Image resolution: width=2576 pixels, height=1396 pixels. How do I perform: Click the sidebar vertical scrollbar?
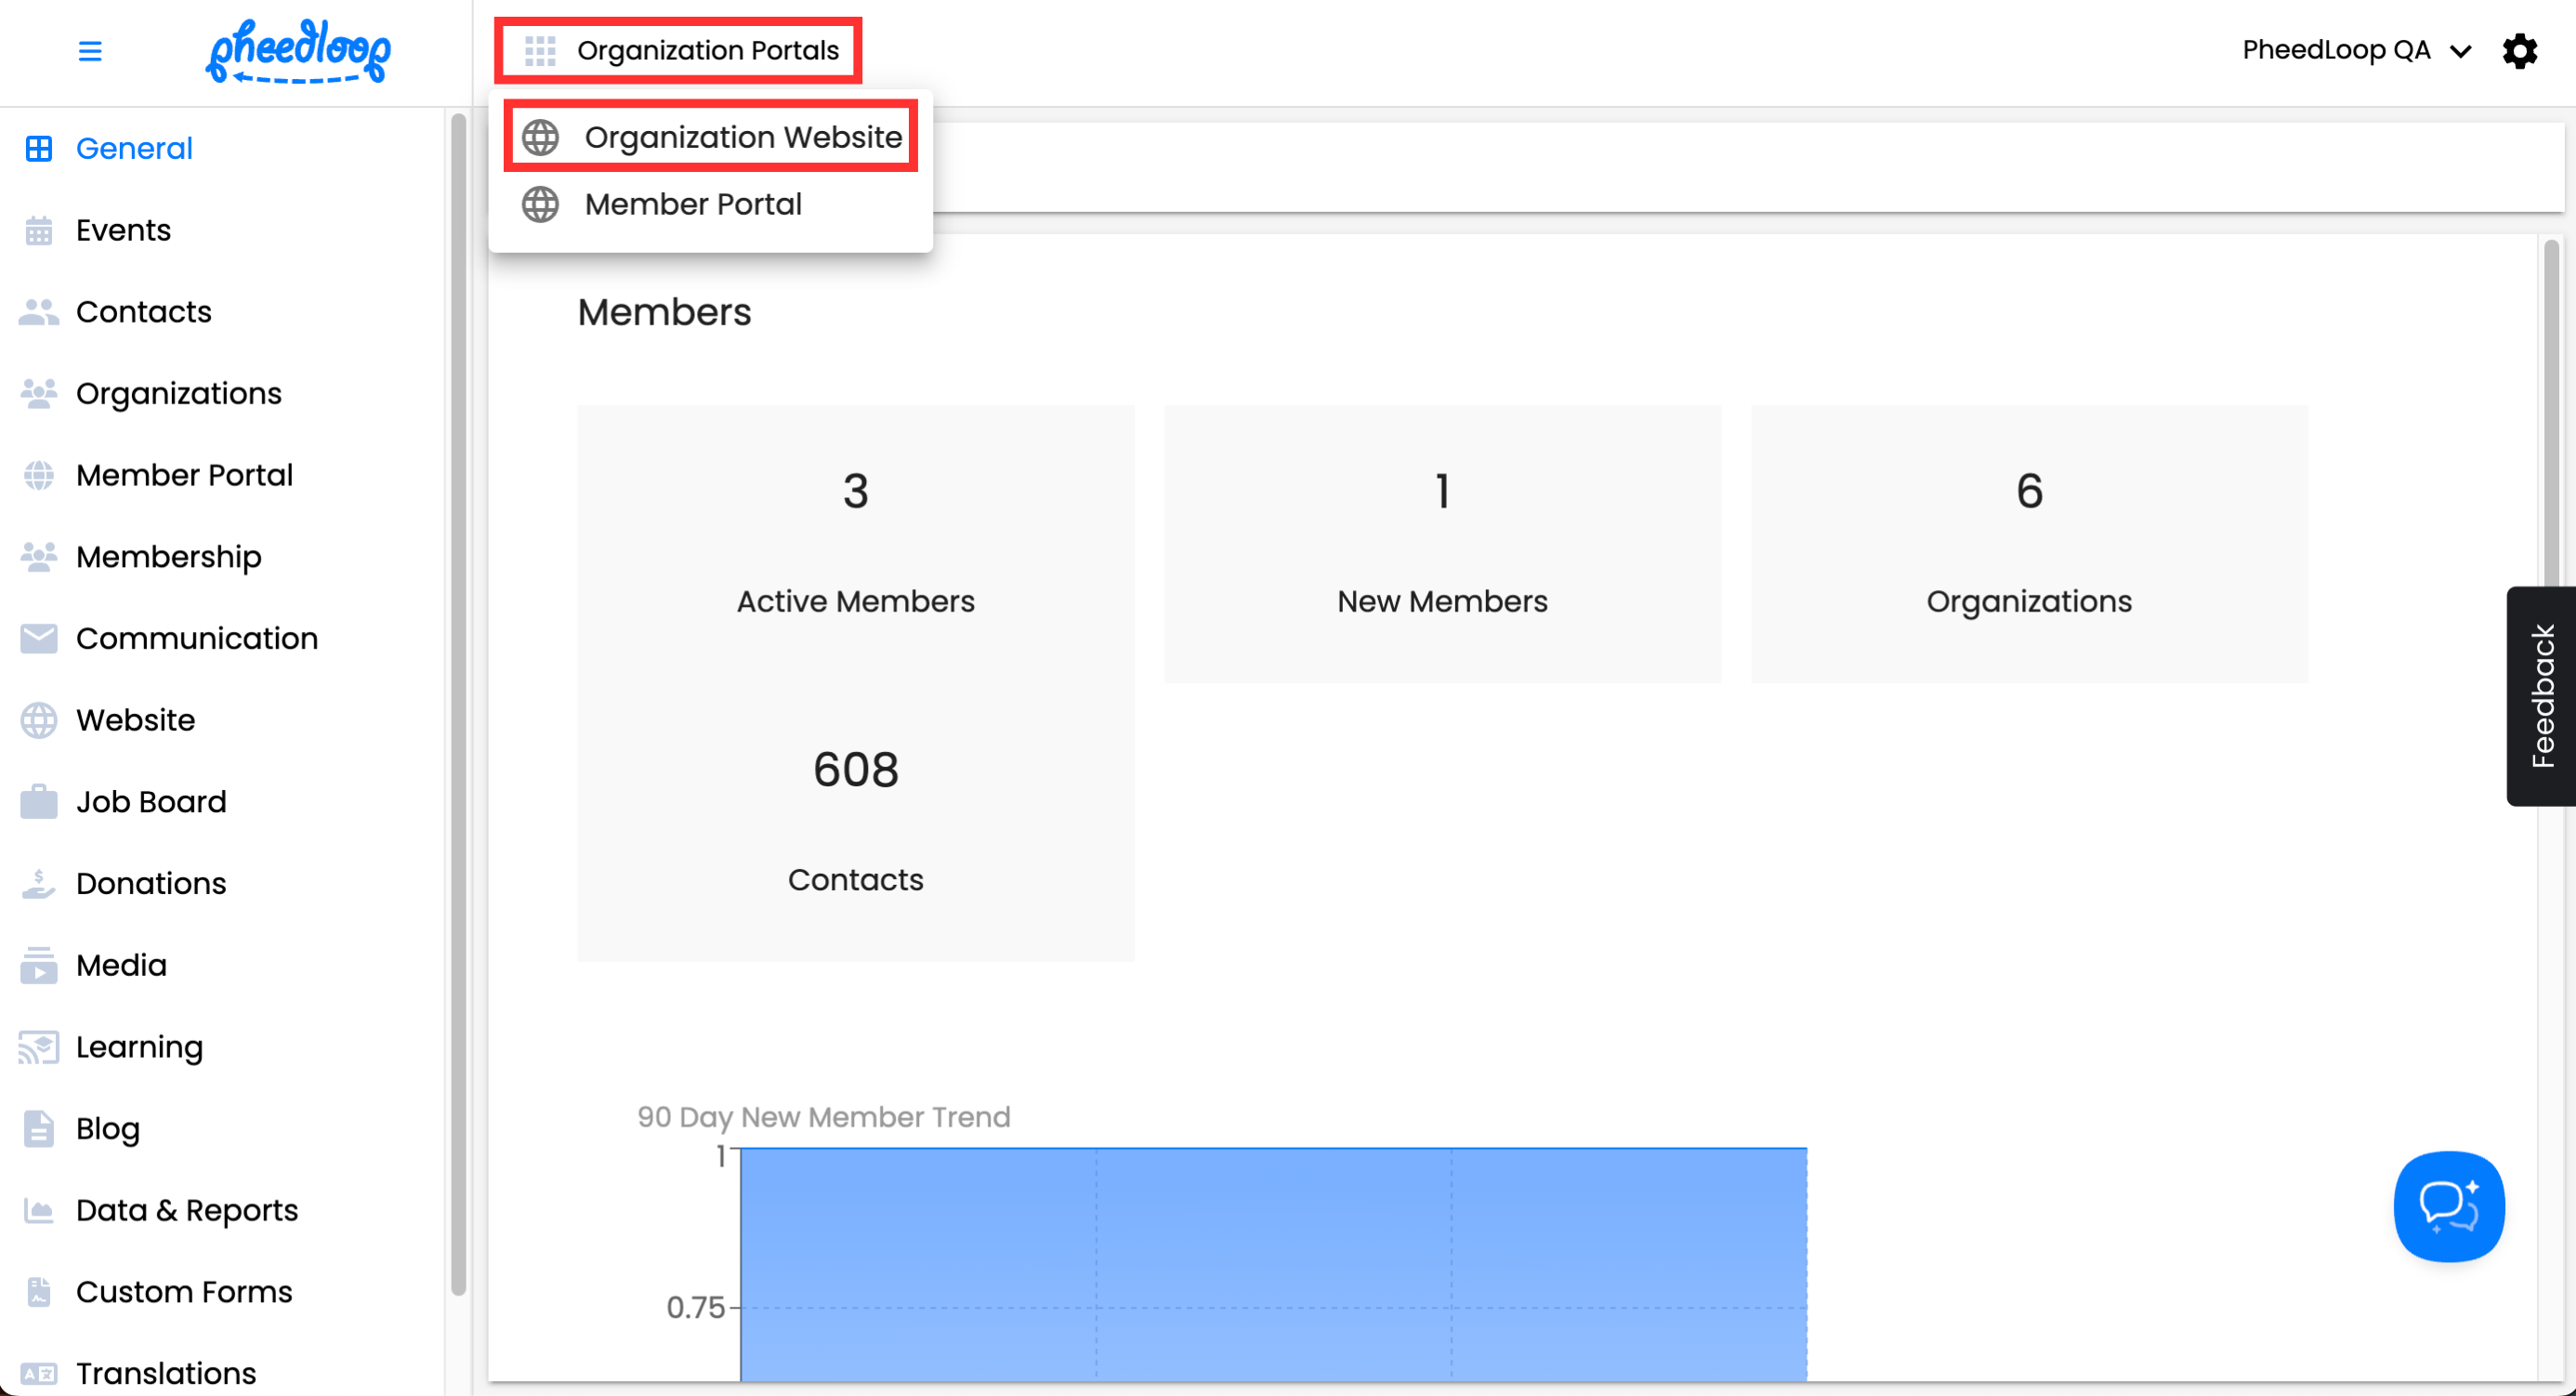[x=458, y=700]
